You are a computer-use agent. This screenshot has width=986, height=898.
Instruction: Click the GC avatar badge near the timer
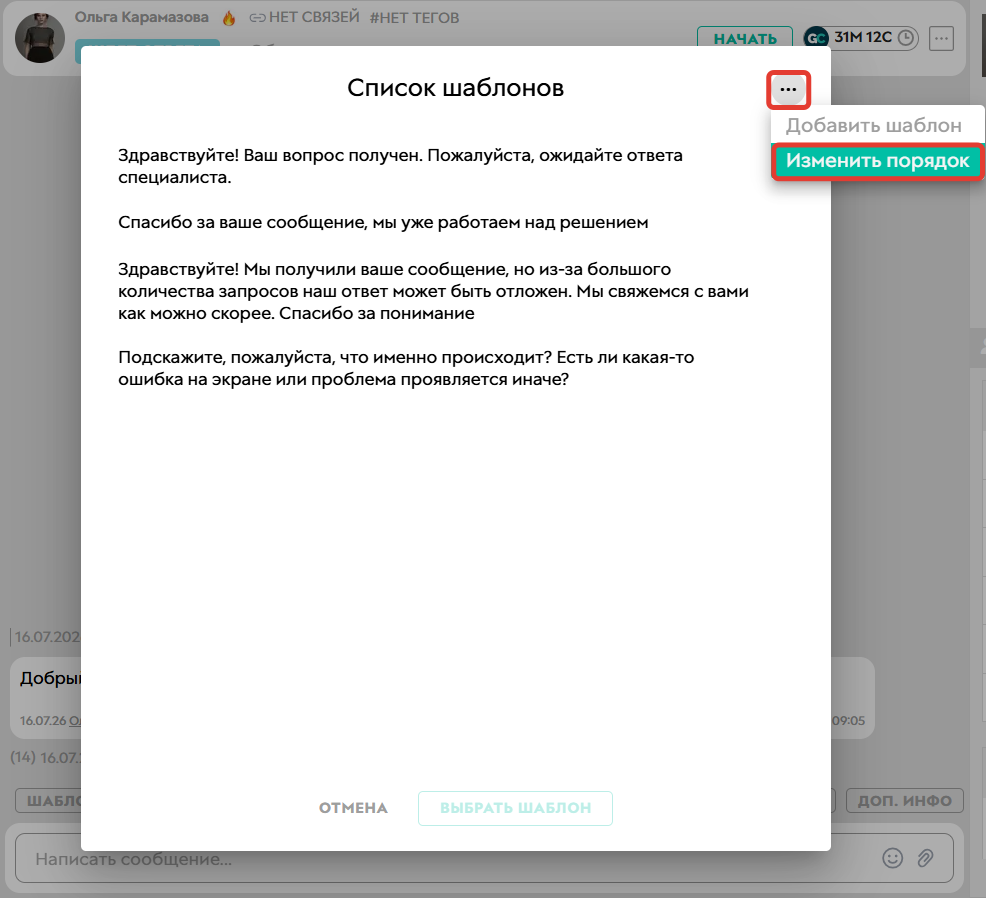816,38
